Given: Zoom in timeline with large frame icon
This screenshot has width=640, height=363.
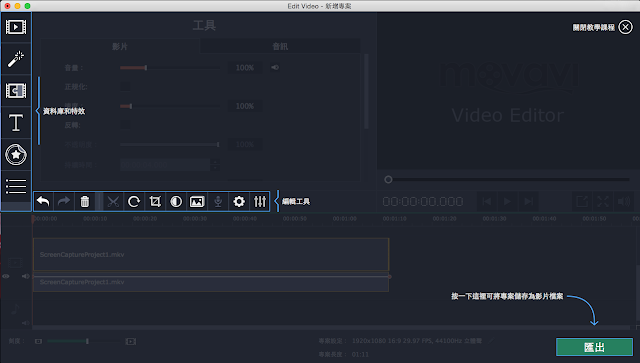Looking at the screenshot, I should point(131,341).
